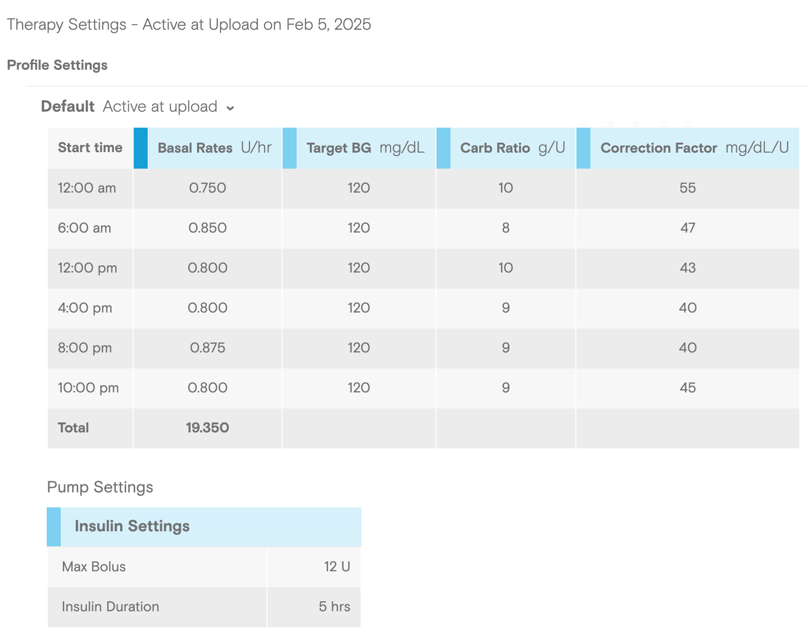
Task: Click the Default profile name
Action: [68, 107]
